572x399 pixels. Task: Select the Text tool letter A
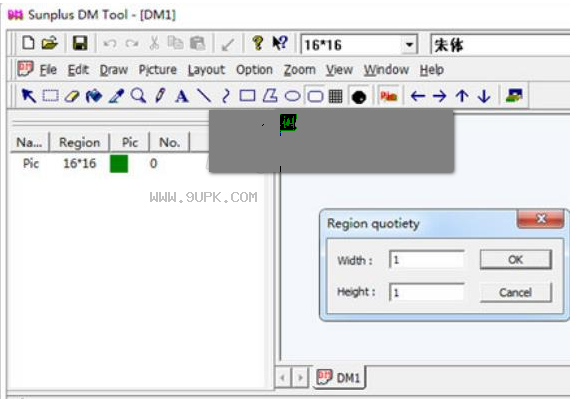181,97
